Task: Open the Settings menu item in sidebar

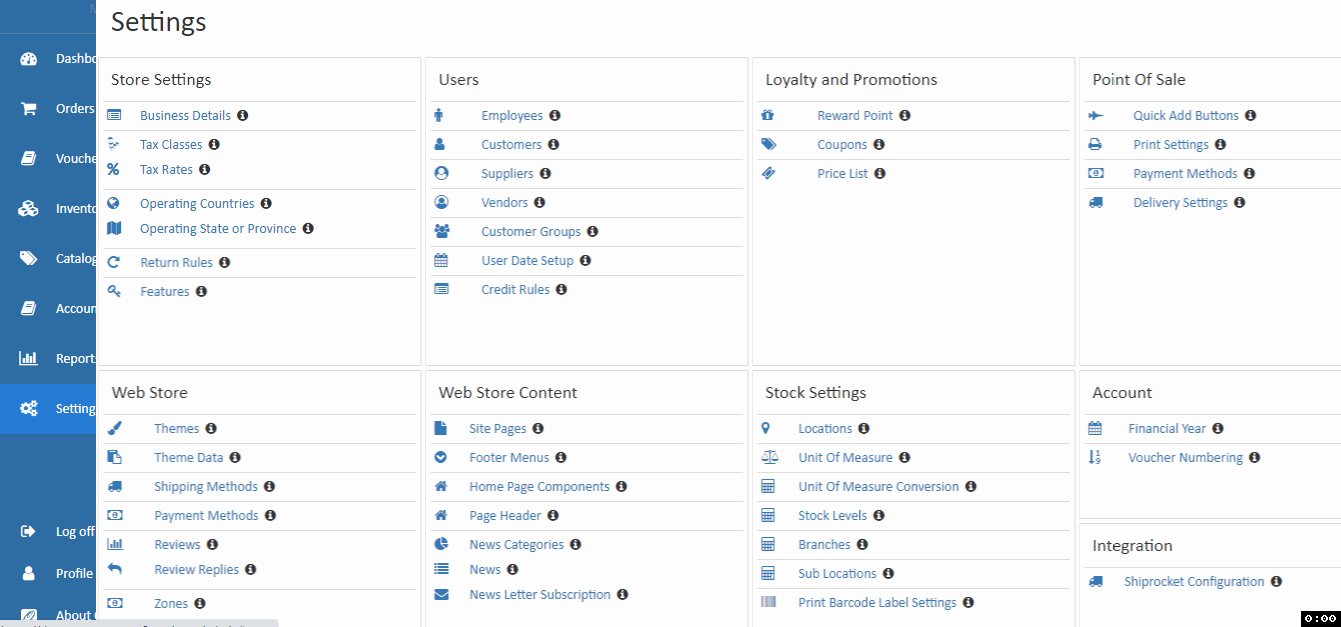Action: tap(60, 409)
